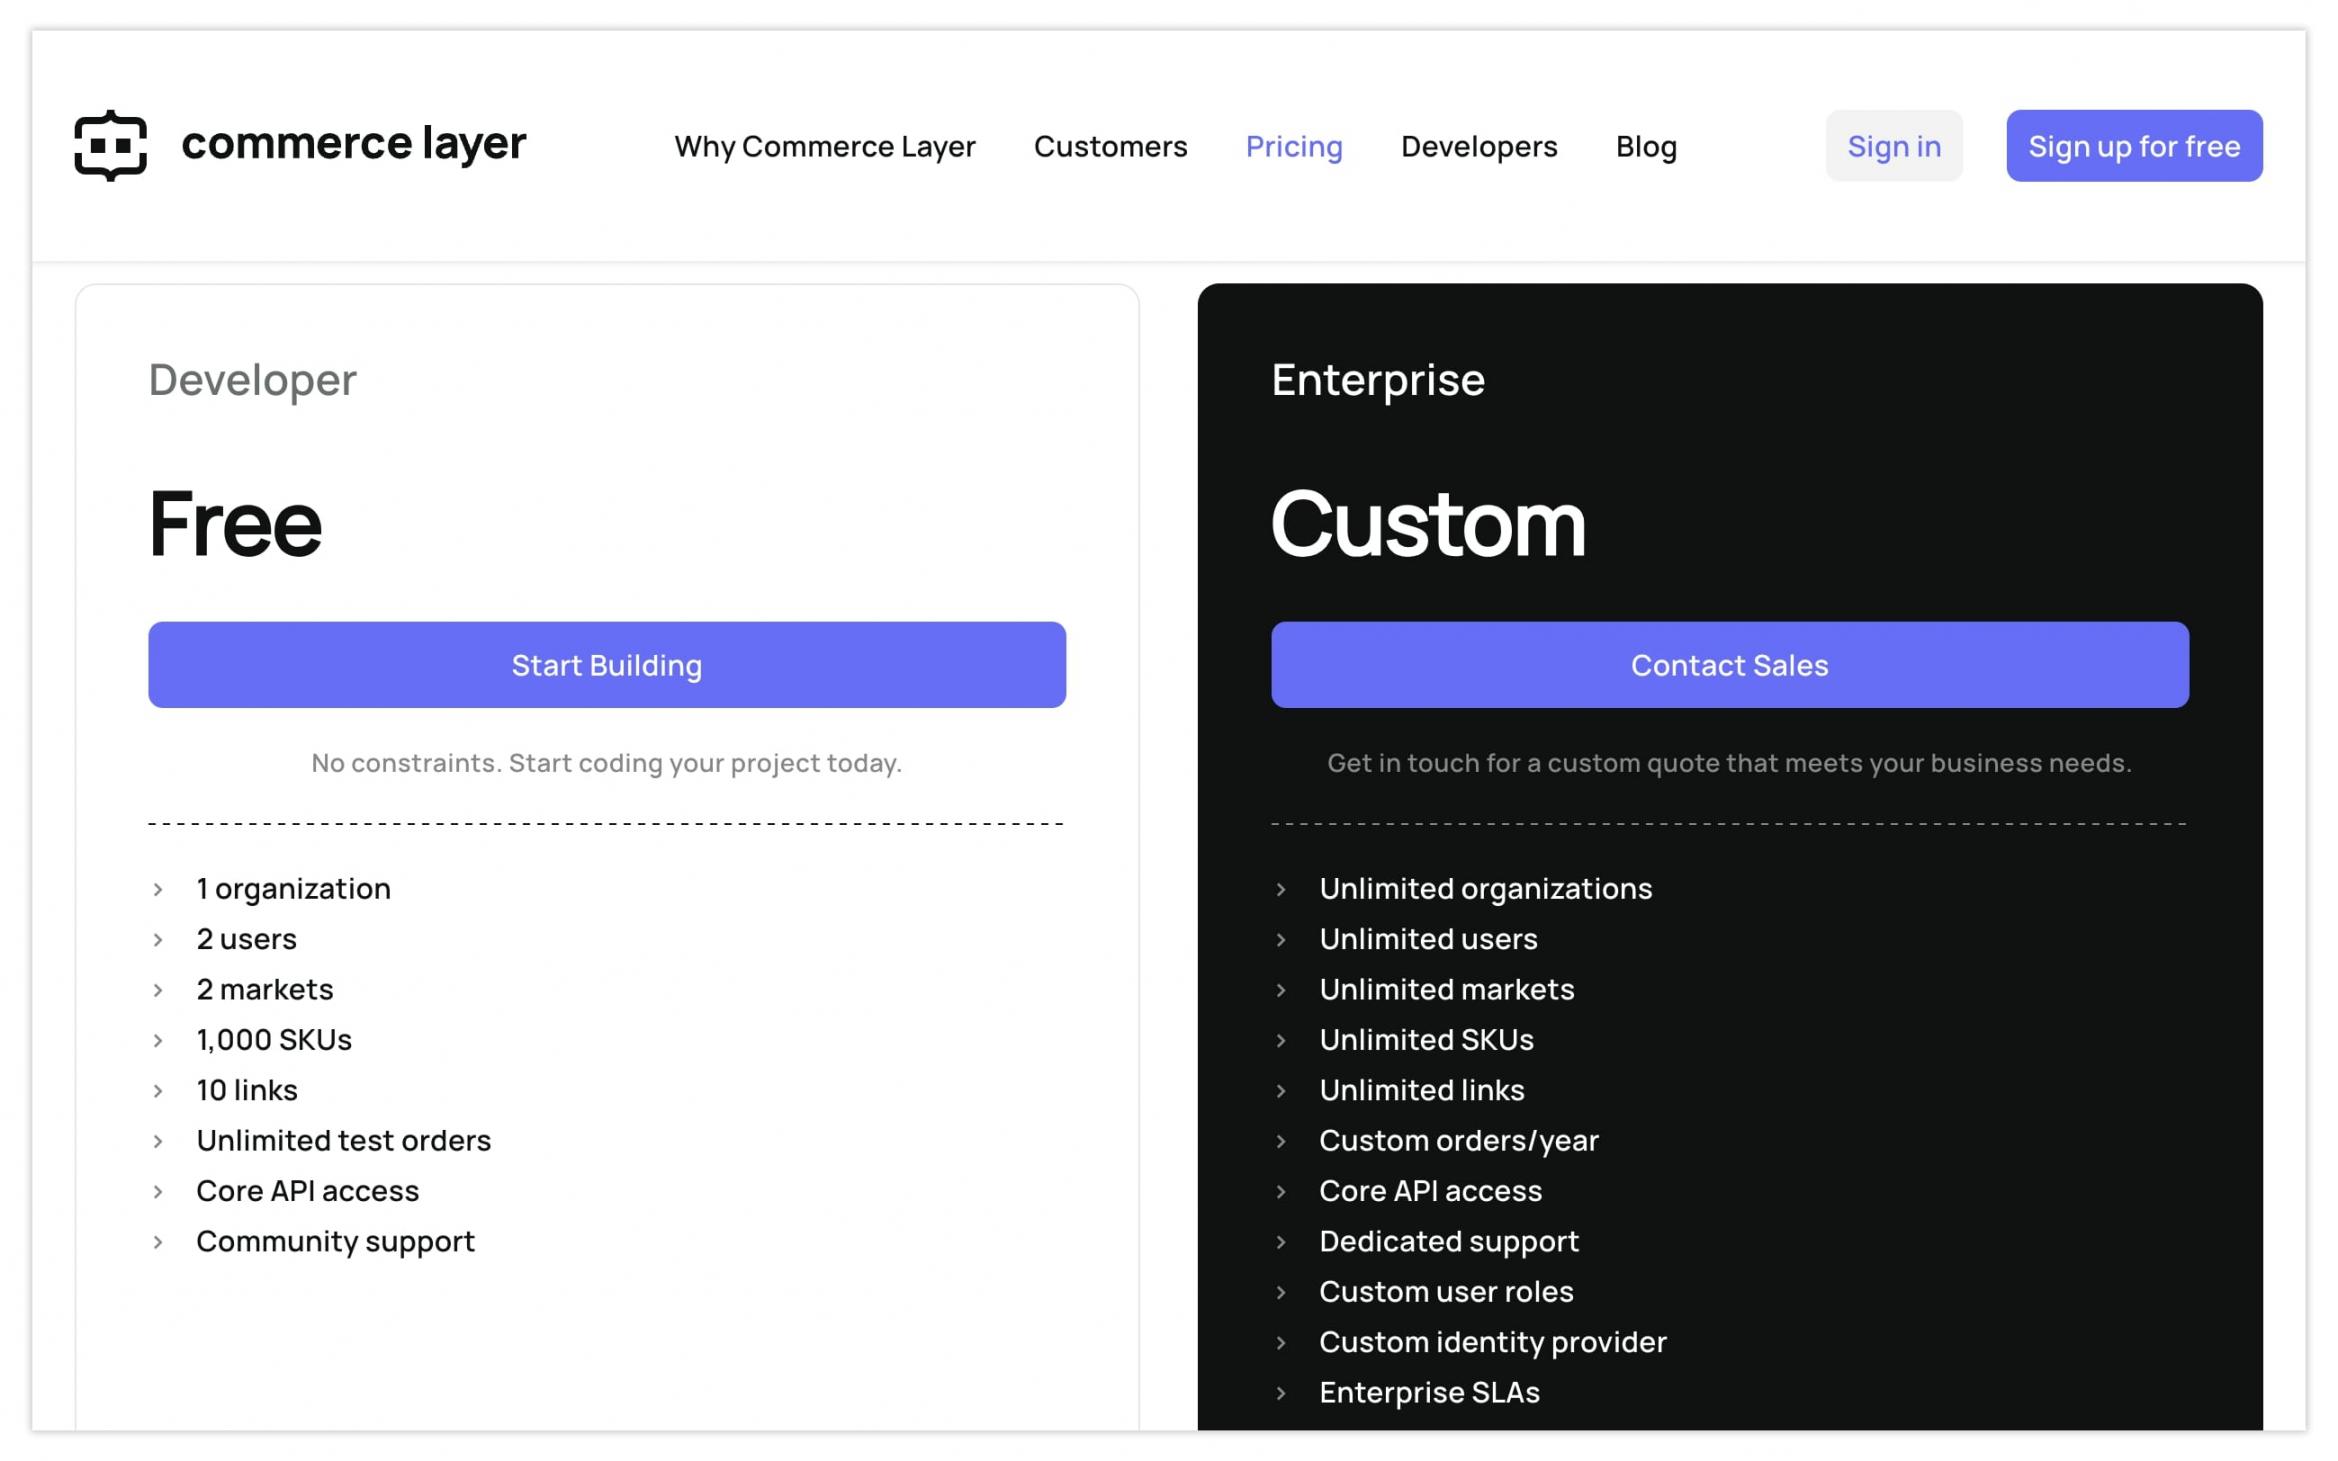Screen dimensions: 2338x1461
Task: Go to the Customers page
Action: pos(1111,147)
